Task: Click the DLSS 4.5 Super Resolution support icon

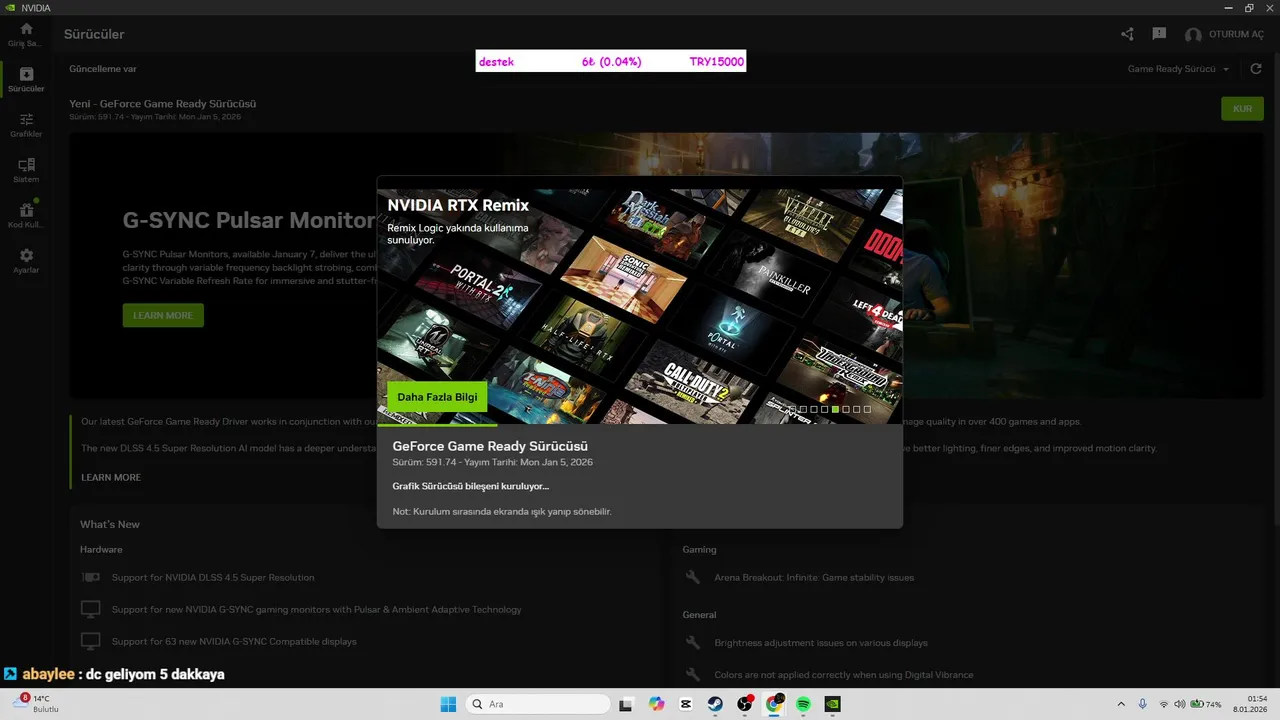Action: click(x=91, y=577)
